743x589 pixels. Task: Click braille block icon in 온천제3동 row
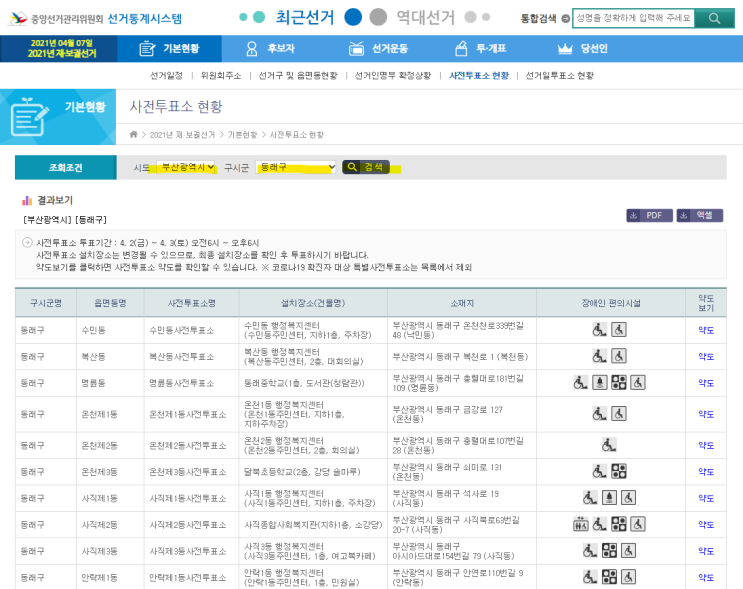click(x=619, y=471)
